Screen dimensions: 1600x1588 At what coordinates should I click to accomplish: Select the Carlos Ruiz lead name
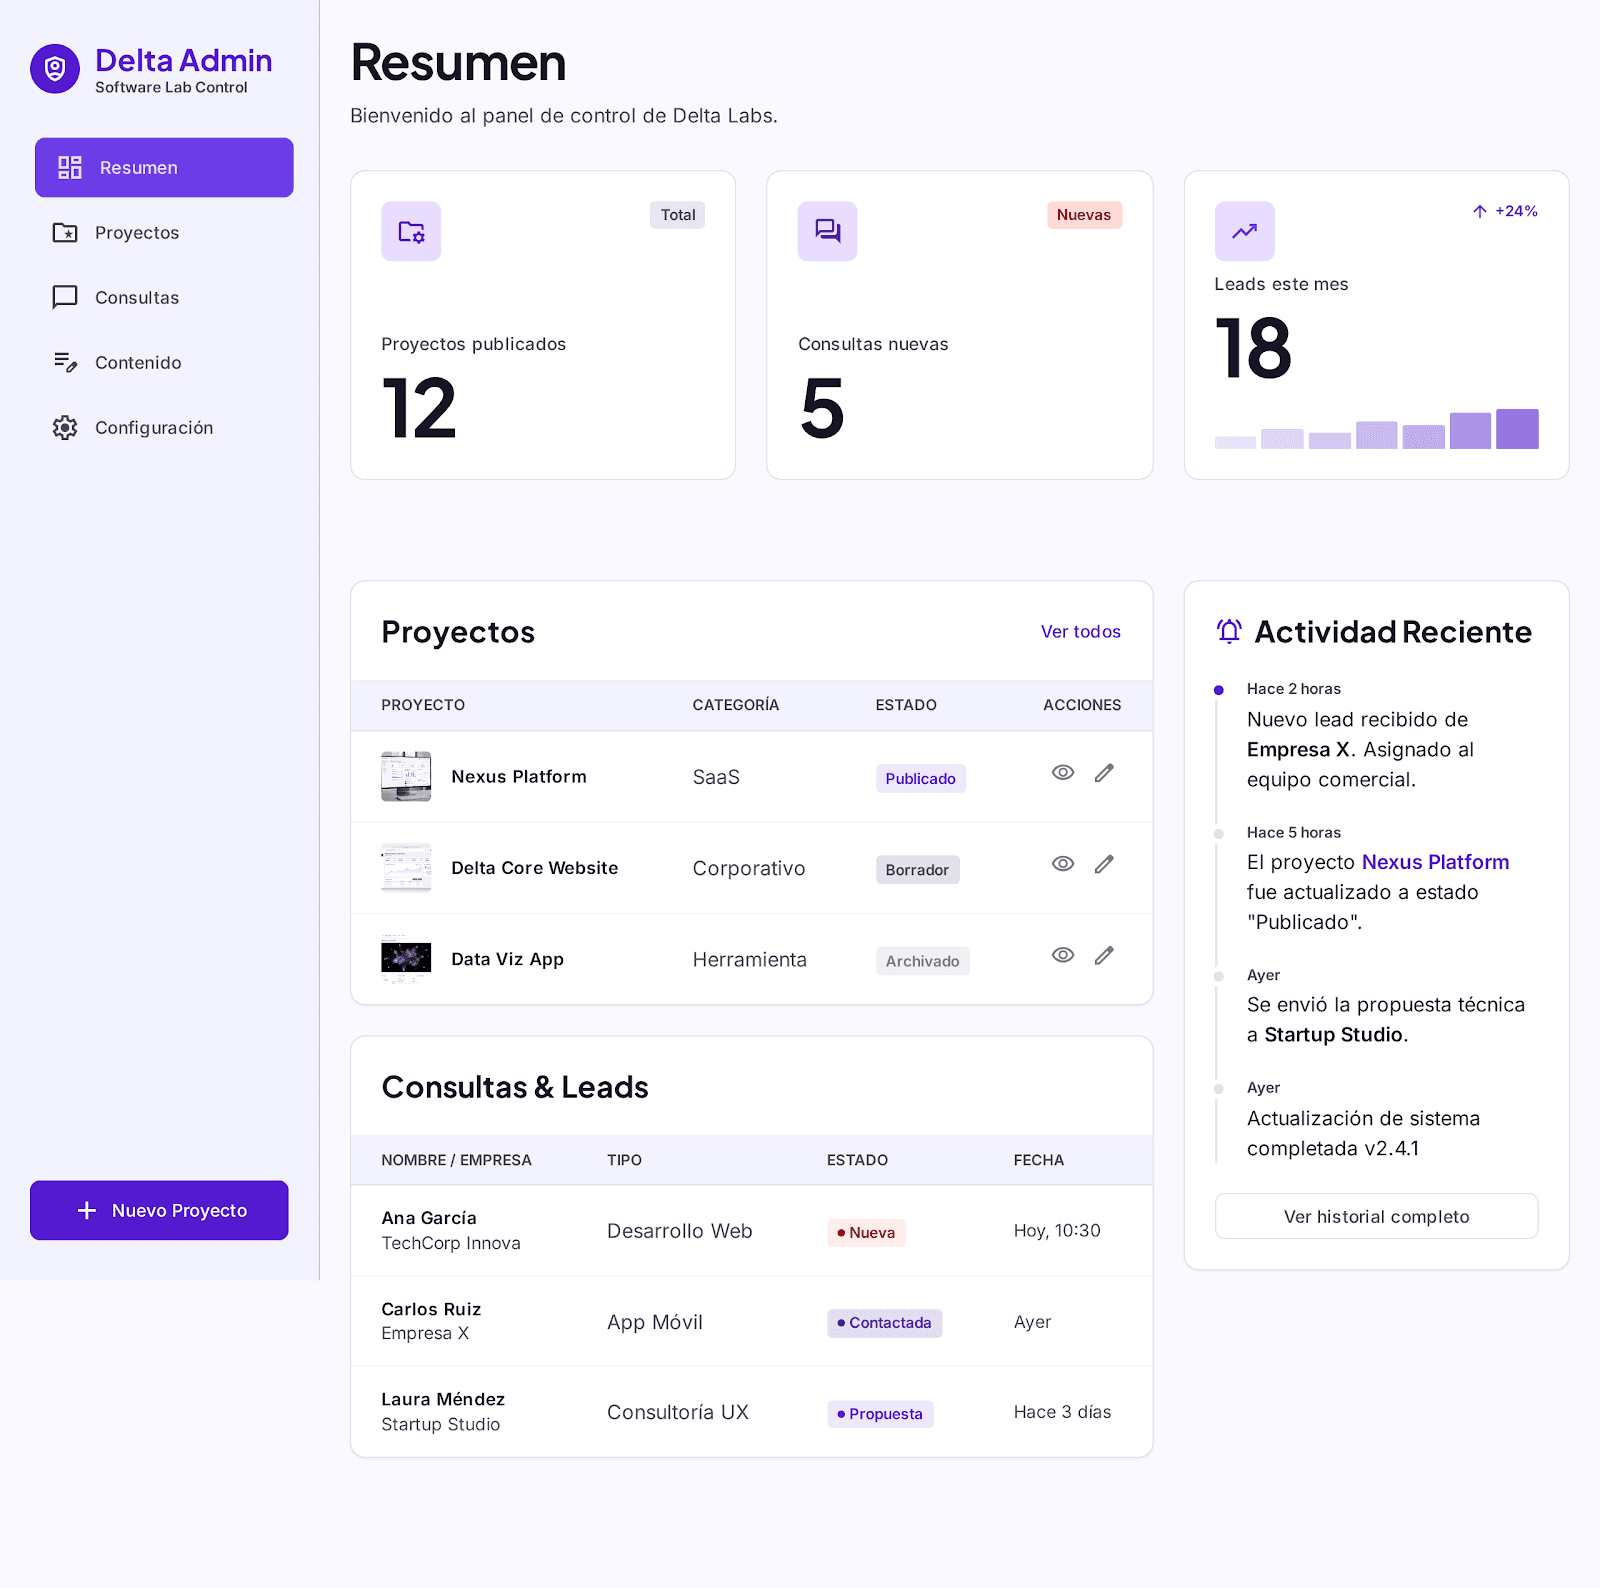(x=431, y=1309)
